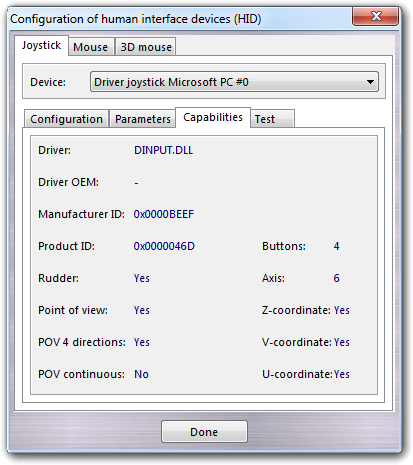
Task: Click the Buttons: label
Action: [x=284, y=246]
